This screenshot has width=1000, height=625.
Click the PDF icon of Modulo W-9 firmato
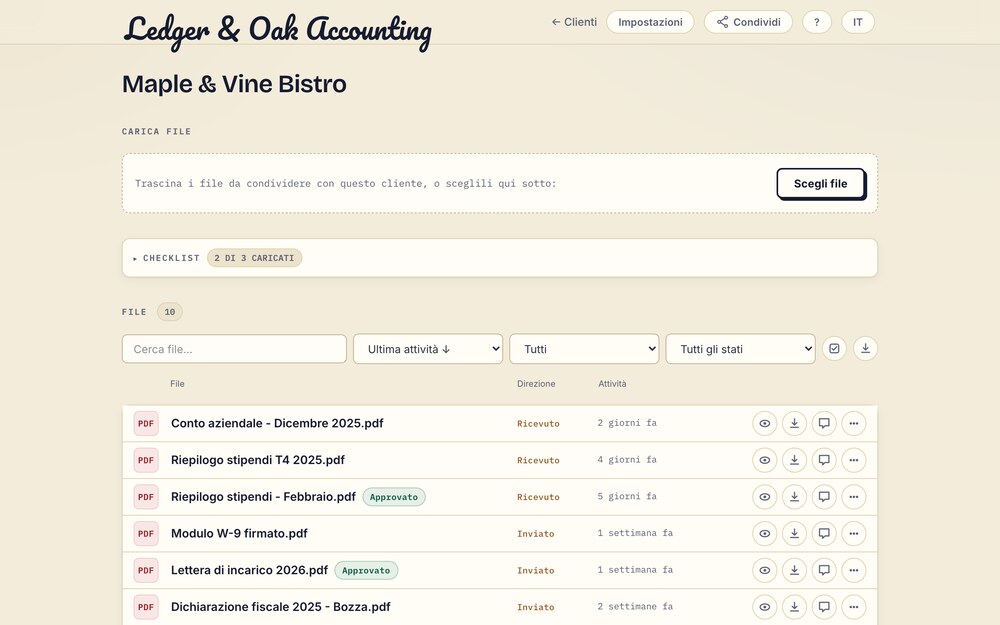[x=146, y=533]
